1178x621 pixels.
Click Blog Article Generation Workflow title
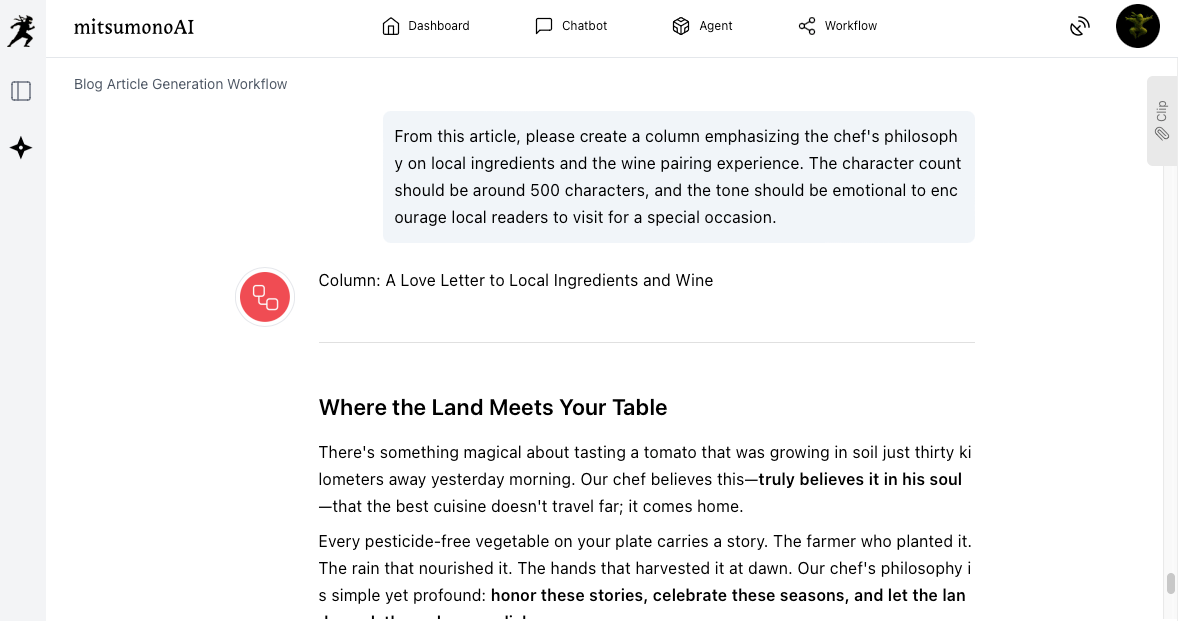(181, 84)
